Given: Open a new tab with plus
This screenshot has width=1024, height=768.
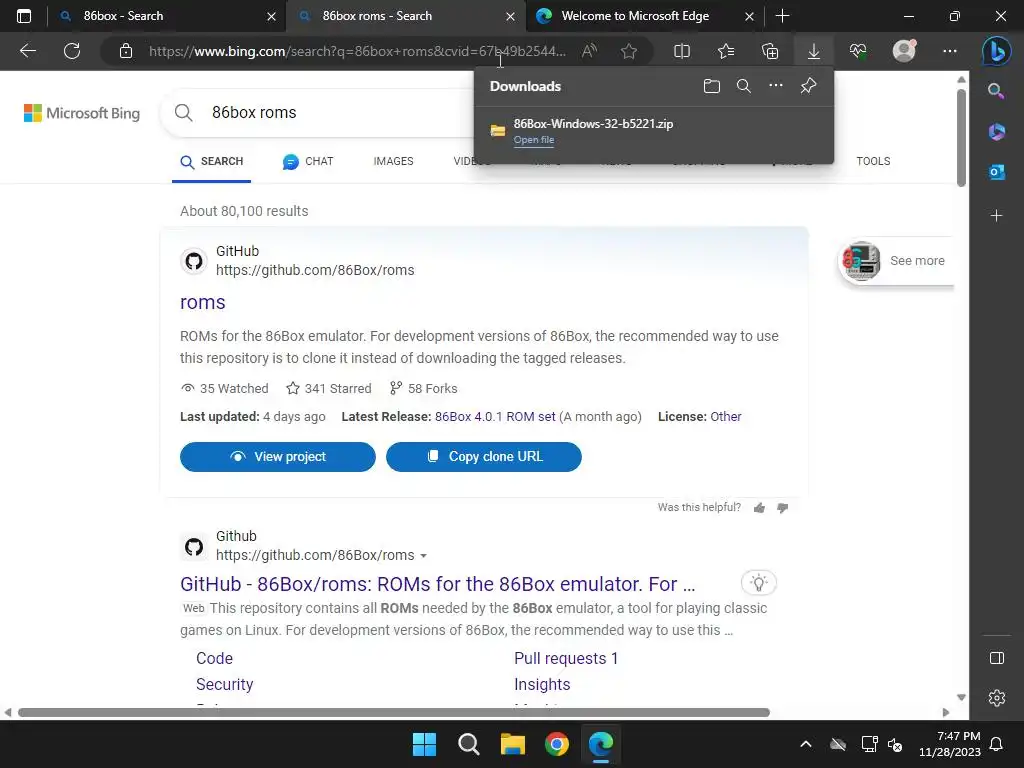Looking at the screenshot, I should coord(782,16).
